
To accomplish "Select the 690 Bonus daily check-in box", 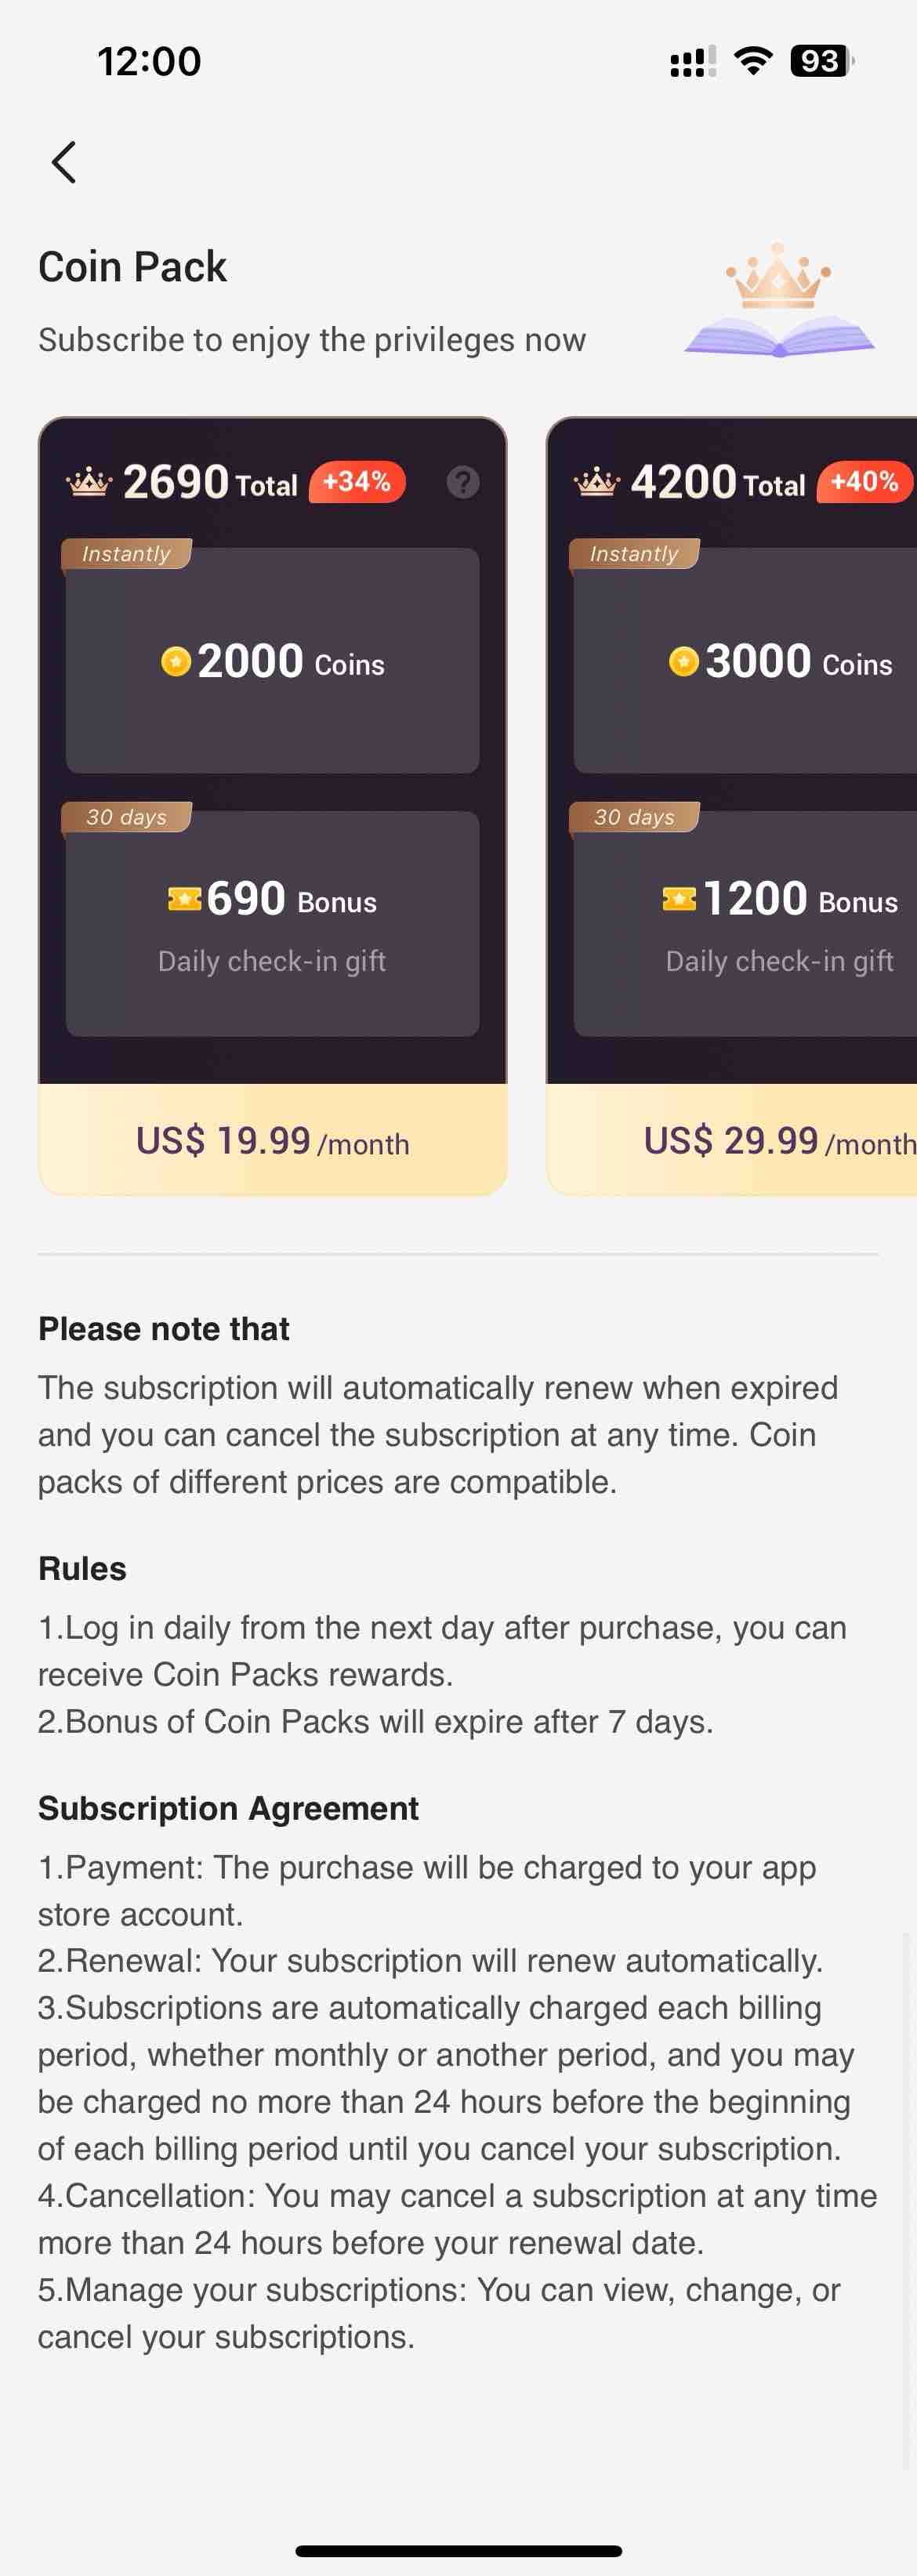I will 272,923.
